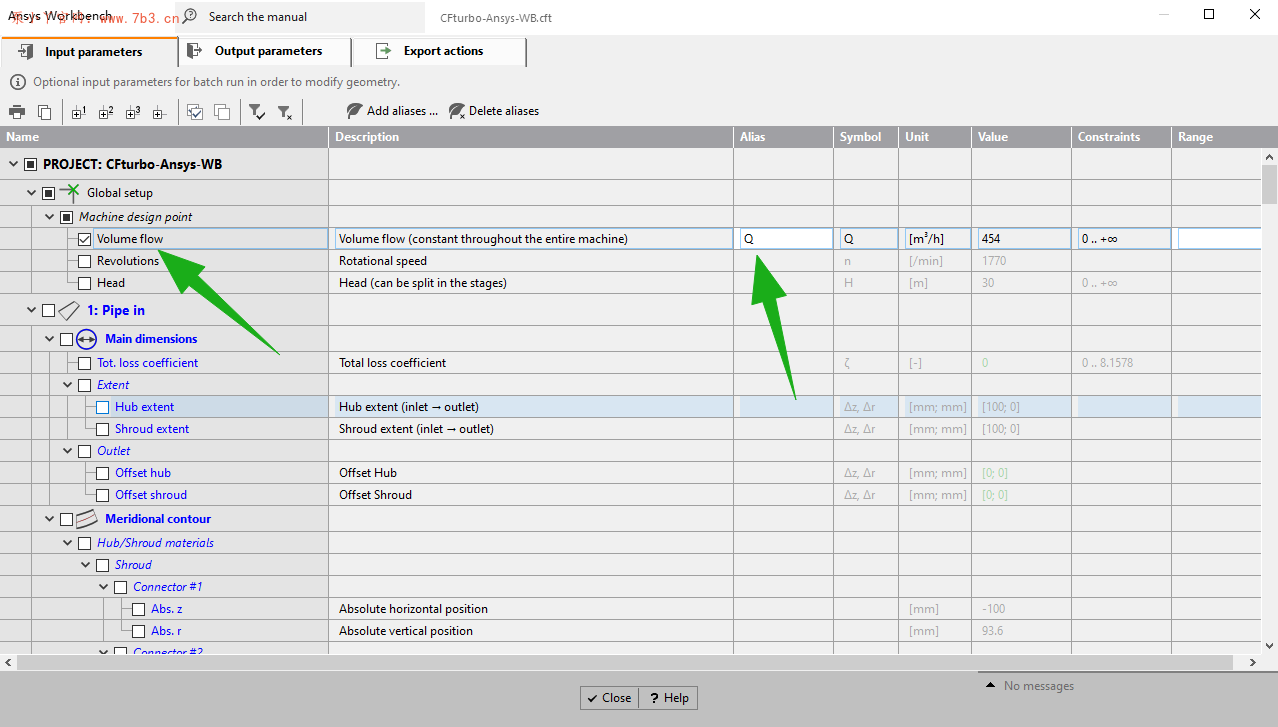Click the Global setup axis icon
This screenshot has width=1278, height=727.
pyautogui.click(x=69, y=193)
